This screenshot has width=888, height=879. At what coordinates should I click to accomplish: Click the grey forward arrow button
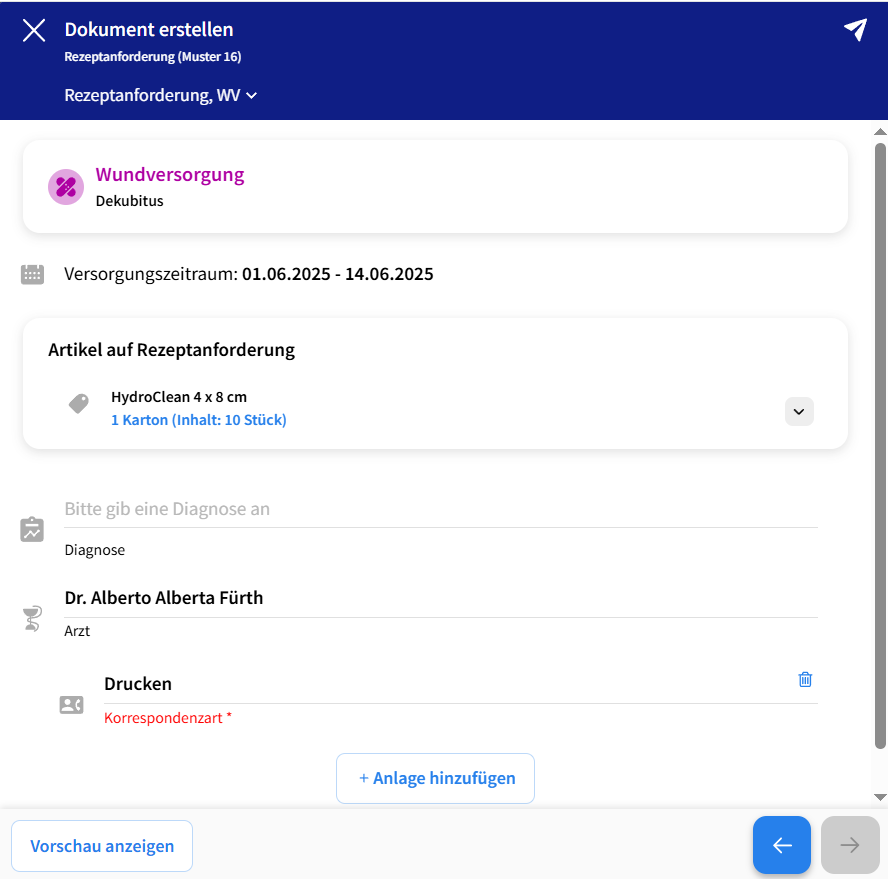tap(849, 846)
